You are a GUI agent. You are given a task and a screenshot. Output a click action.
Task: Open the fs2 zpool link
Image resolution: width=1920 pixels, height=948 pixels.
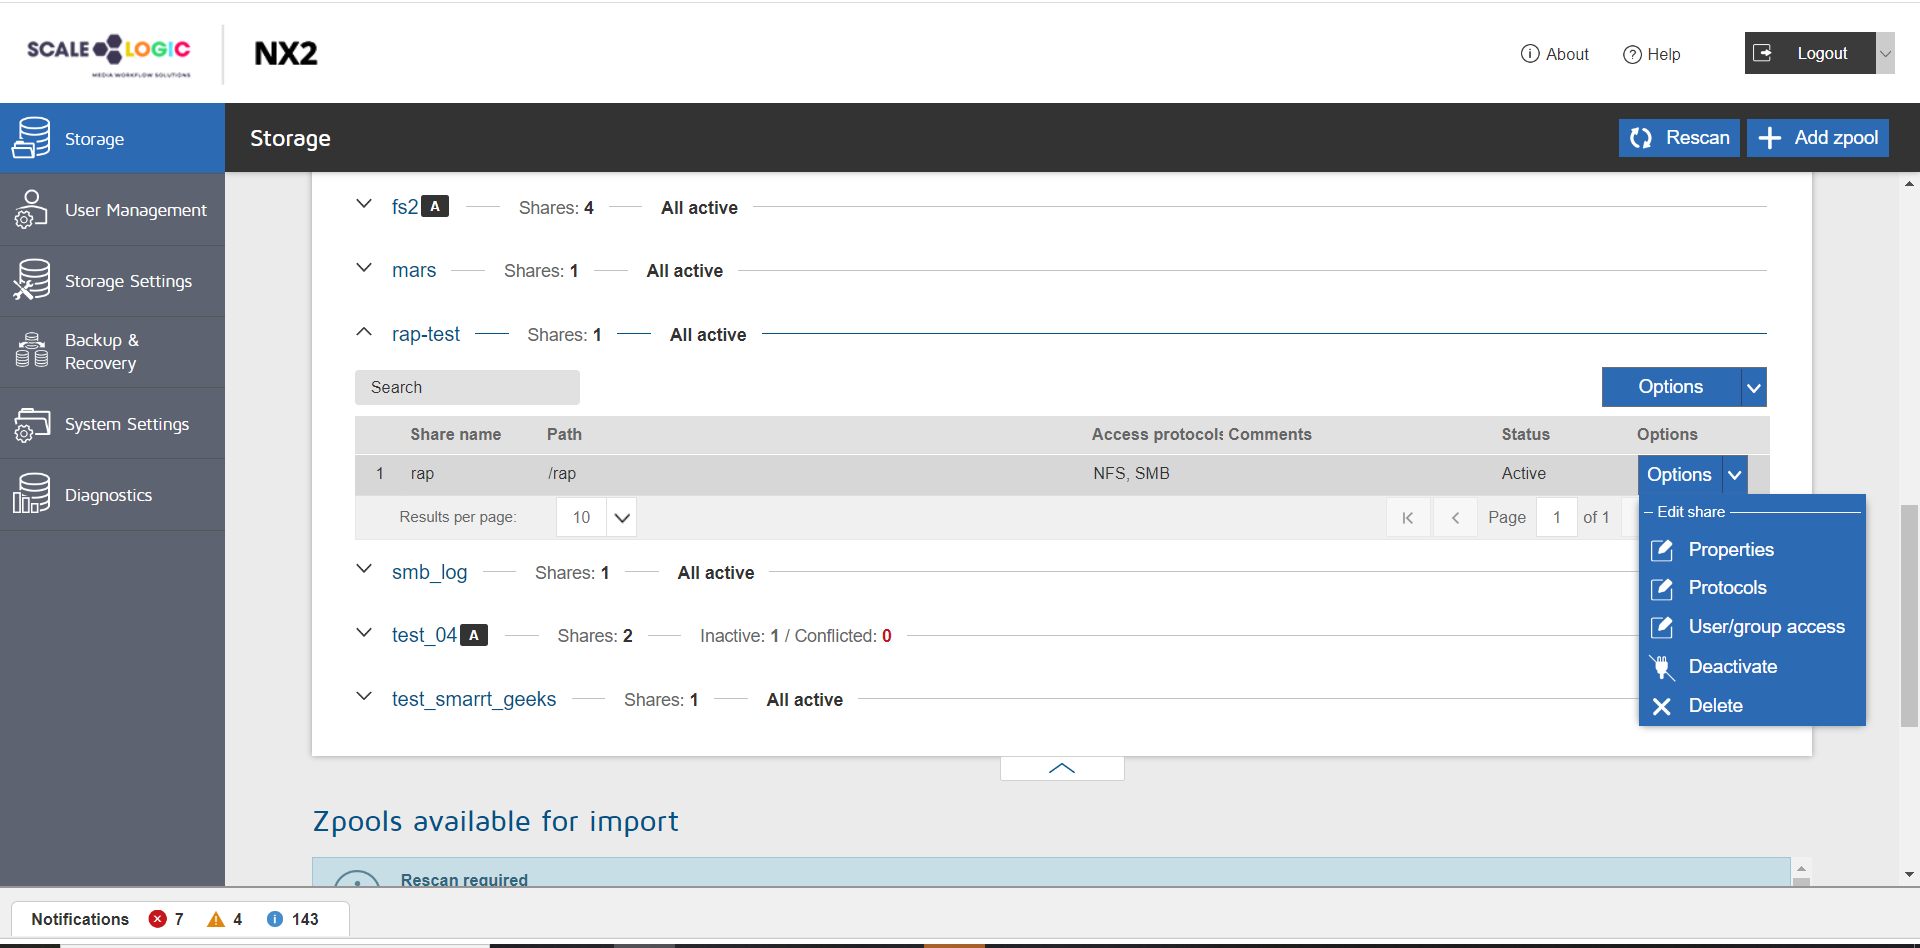pyautogui.click(x=404, y=207)
